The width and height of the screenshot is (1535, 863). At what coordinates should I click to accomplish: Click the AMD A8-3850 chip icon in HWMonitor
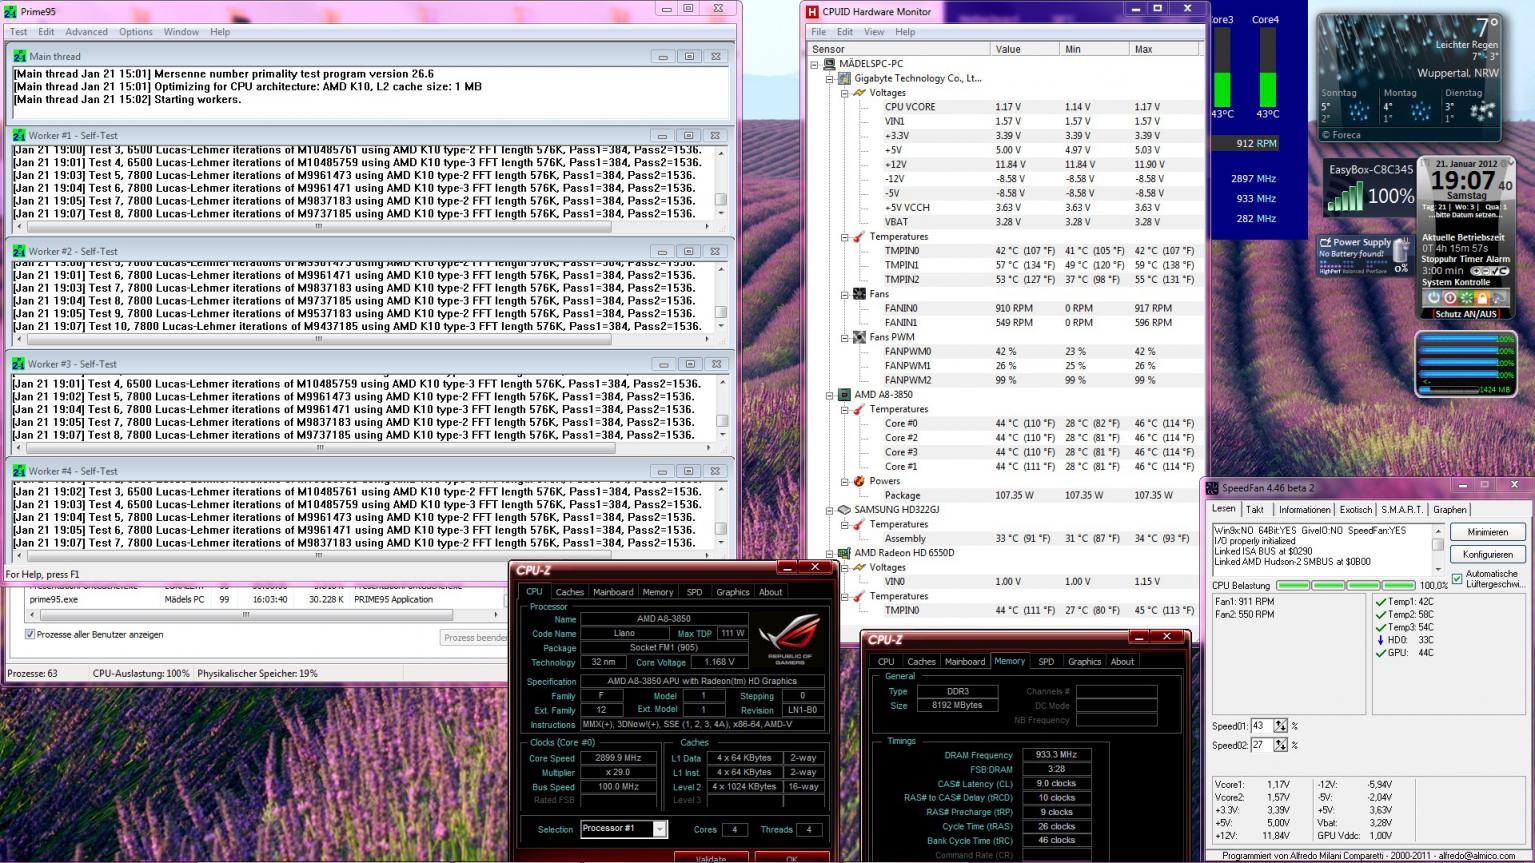pyautogui.click(x=844, y=395)
